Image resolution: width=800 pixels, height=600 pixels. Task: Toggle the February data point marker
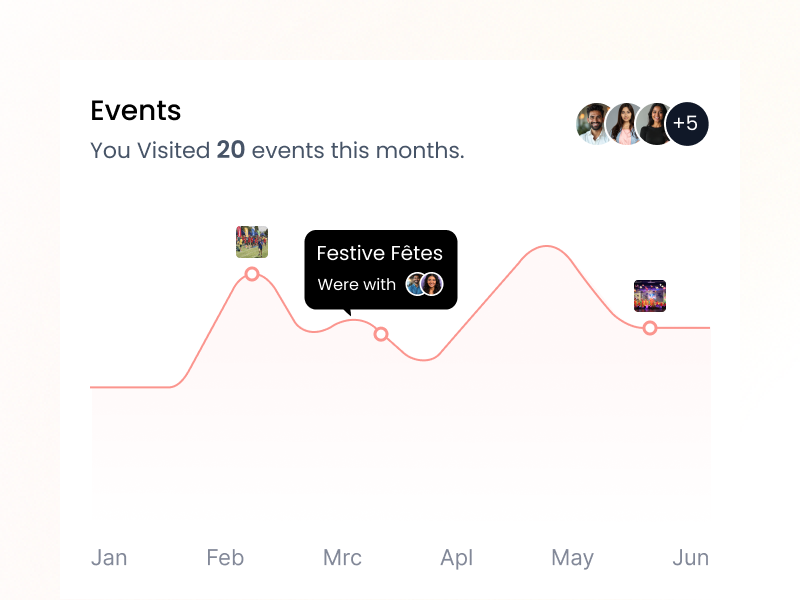pos(251,273)
